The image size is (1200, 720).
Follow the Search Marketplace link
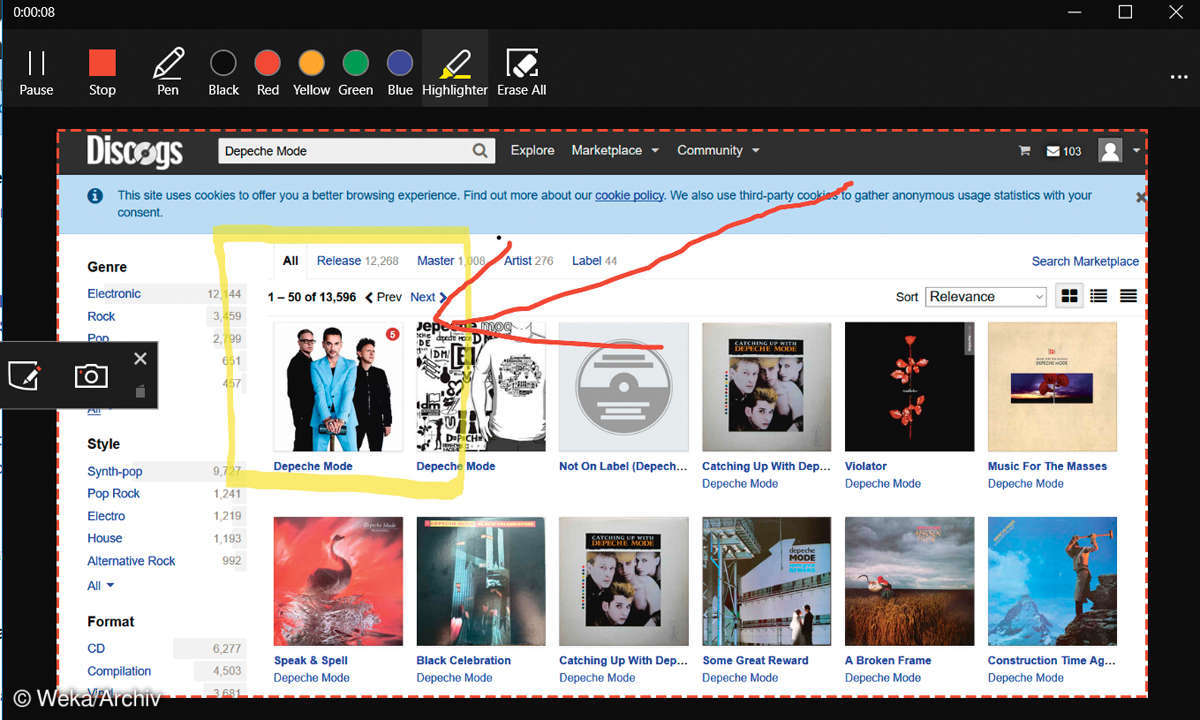tap(1085, 261)
